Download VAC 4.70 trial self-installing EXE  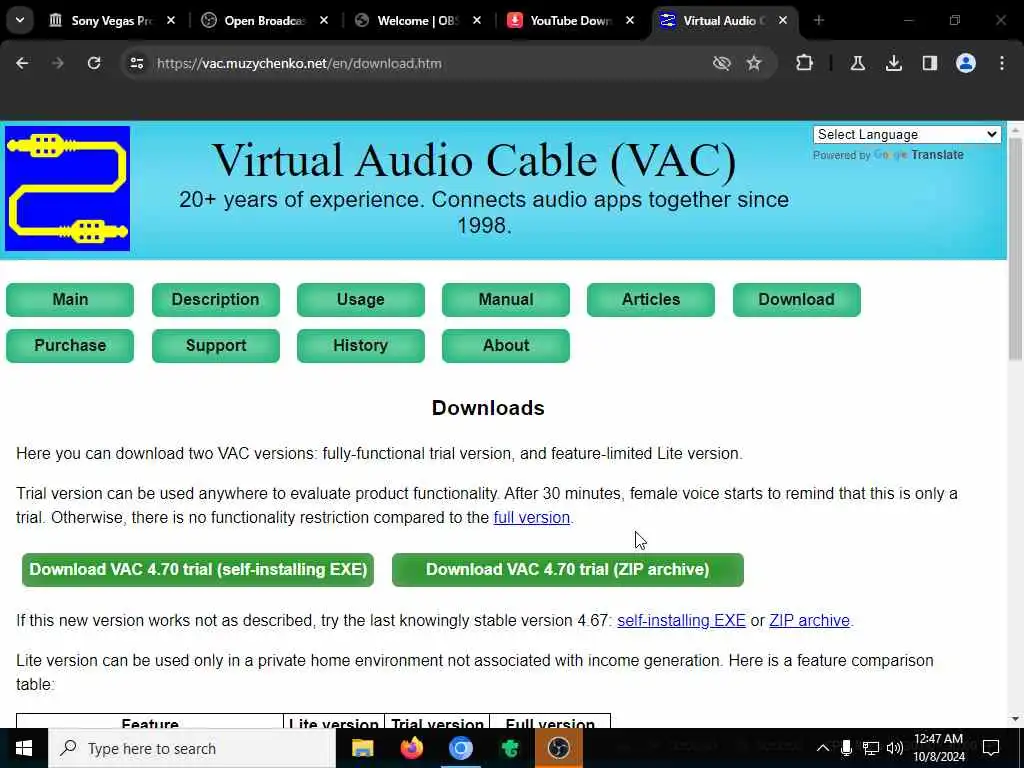point(198,570)
